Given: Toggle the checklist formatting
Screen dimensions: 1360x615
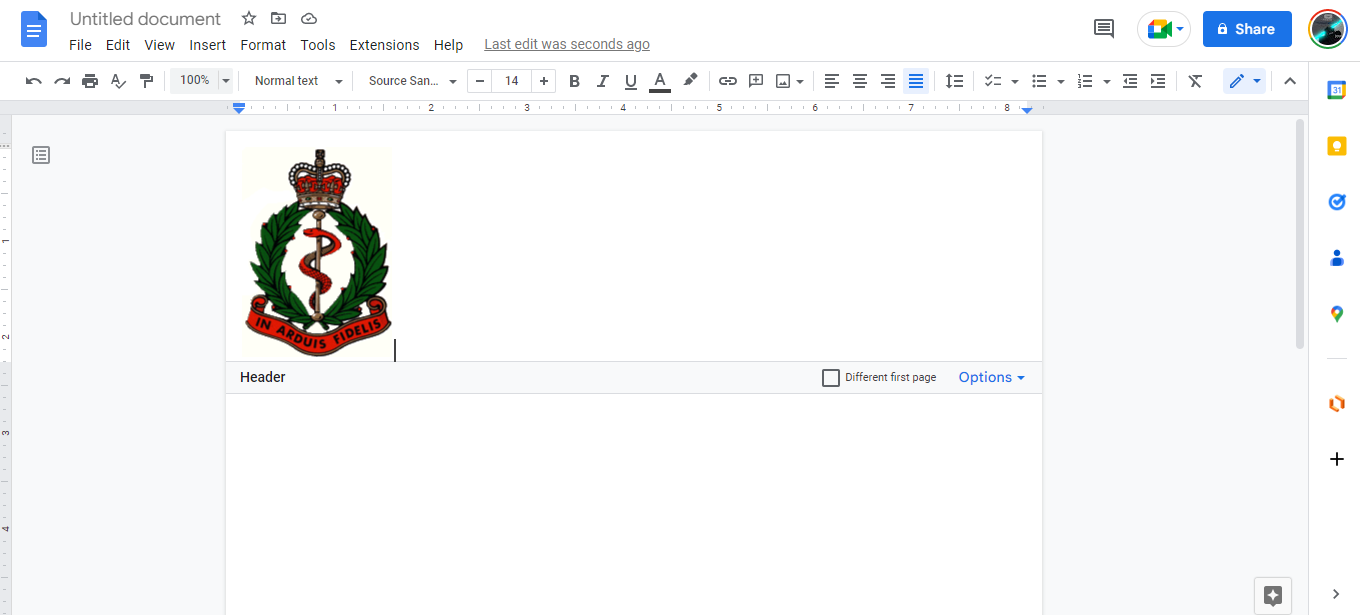Looking at the screenshot, I should pos(993,81).
